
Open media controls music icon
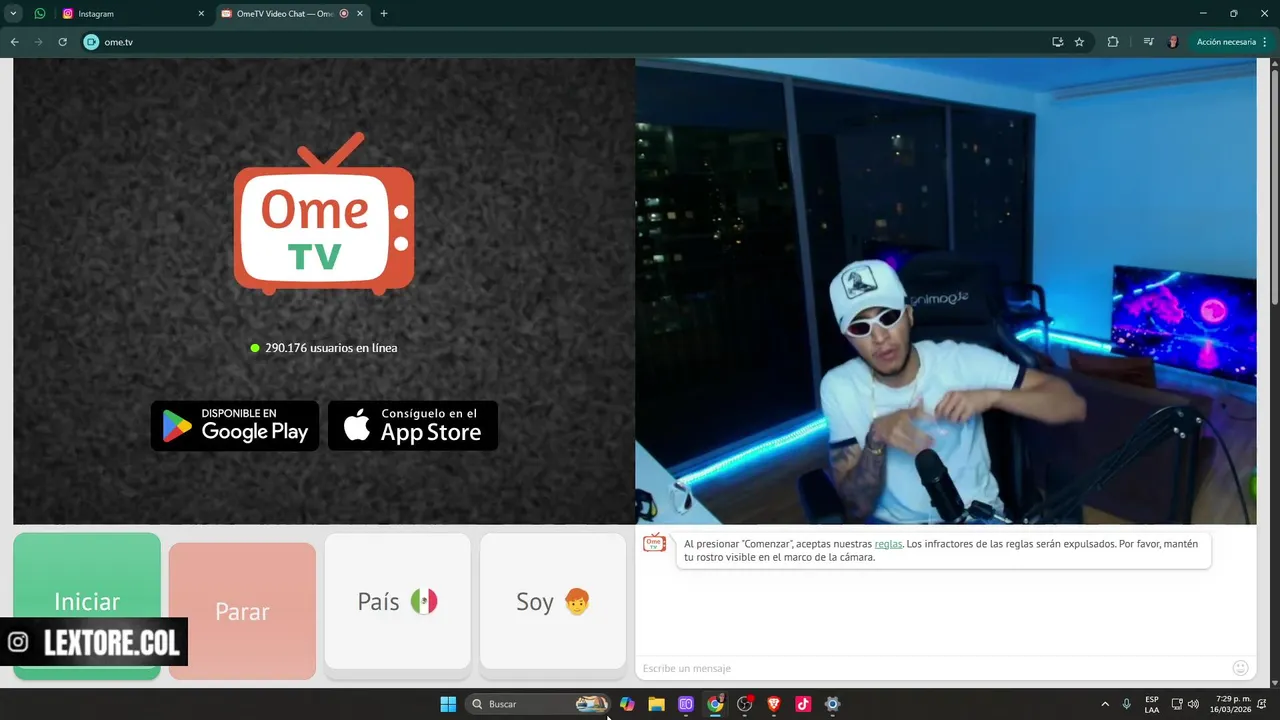(1148, 42)
